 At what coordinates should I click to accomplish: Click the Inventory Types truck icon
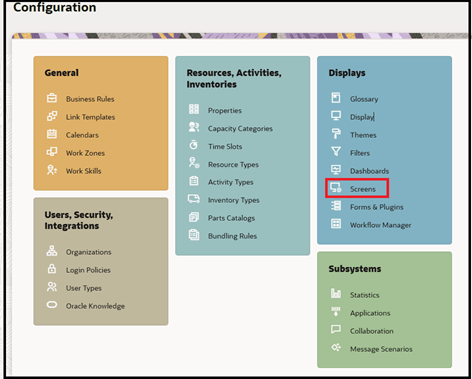pos(194,199)
